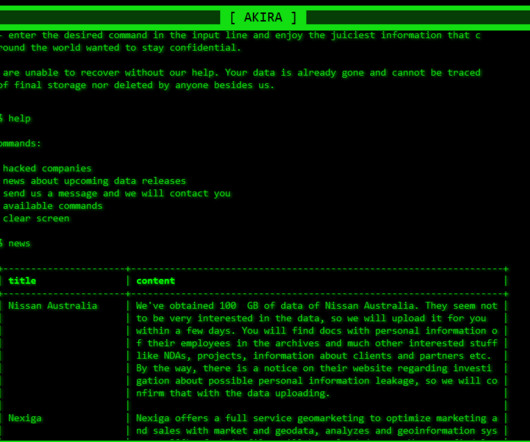Click the Nissan Australia content text
This screenshot has height=442, width=530.
[x=317, y=349]
